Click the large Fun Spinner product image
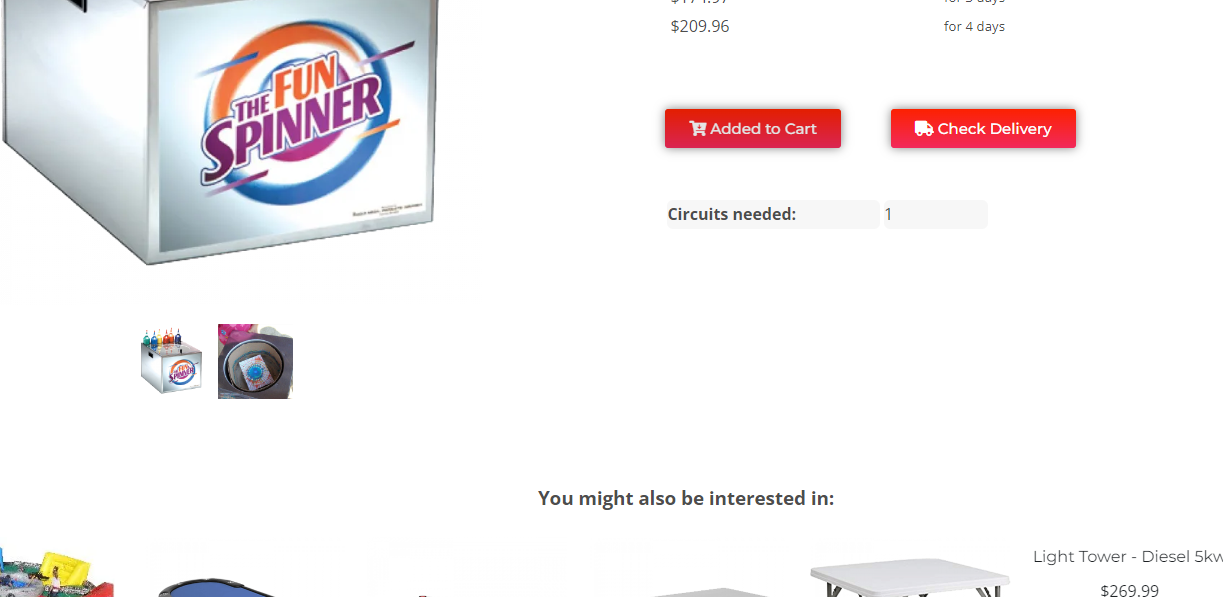Image resolution: width=1223 pixels, height=597 pixels. pyautogui.click(x=221, y=132)
